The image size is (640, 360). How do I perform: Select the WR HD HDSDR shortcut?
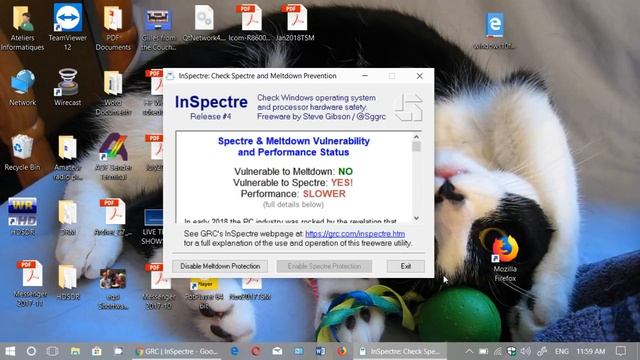tap(22, 217)
